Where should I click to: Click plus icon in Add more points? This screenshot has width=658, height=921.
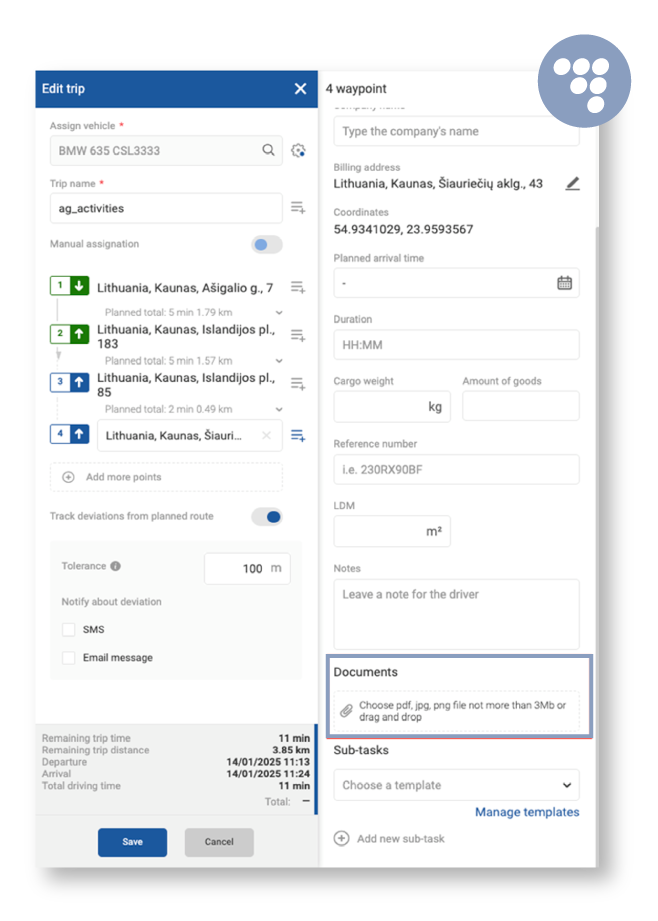[x=68, y=477]
